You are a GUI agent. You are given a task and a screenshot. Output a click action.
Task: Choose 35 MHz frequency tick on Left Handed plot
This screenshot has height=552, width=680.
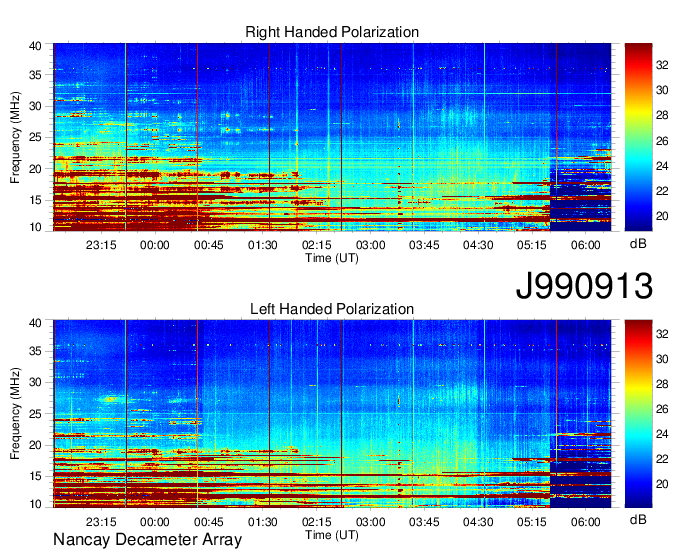(35, 351)
